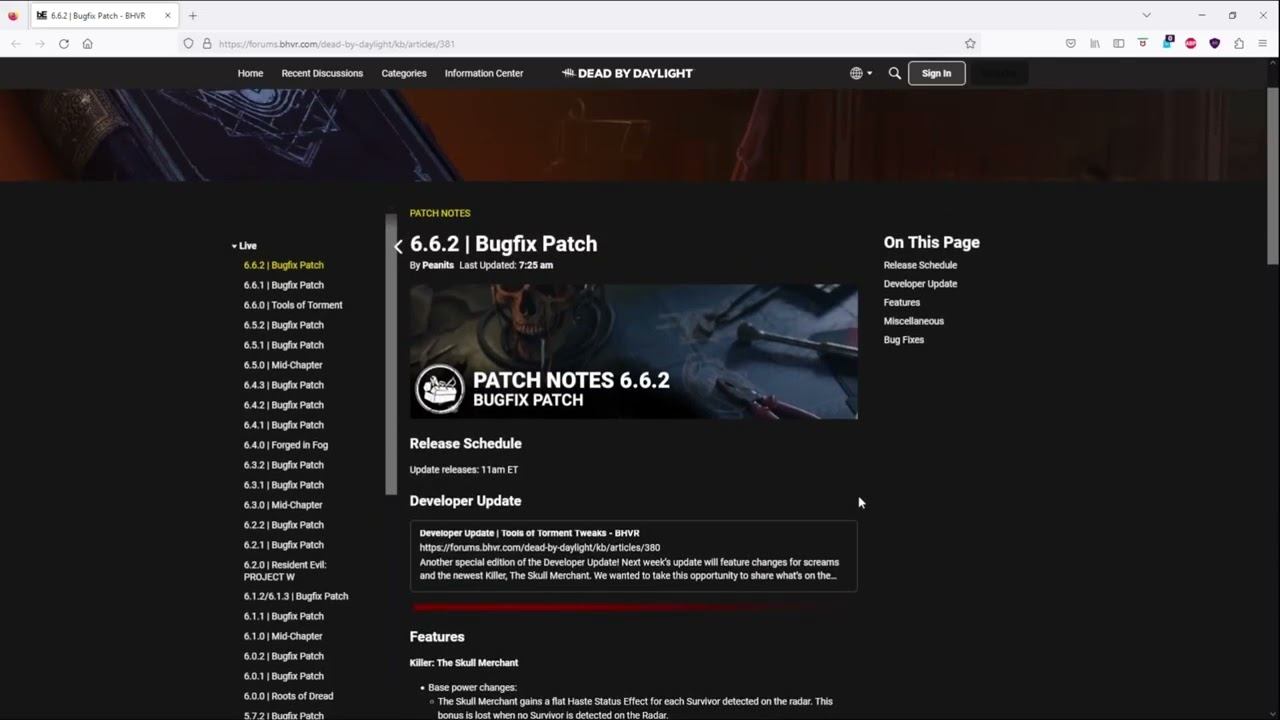Click the padlock site security icon
The image size is (1280, 720).
click(207, 44)
